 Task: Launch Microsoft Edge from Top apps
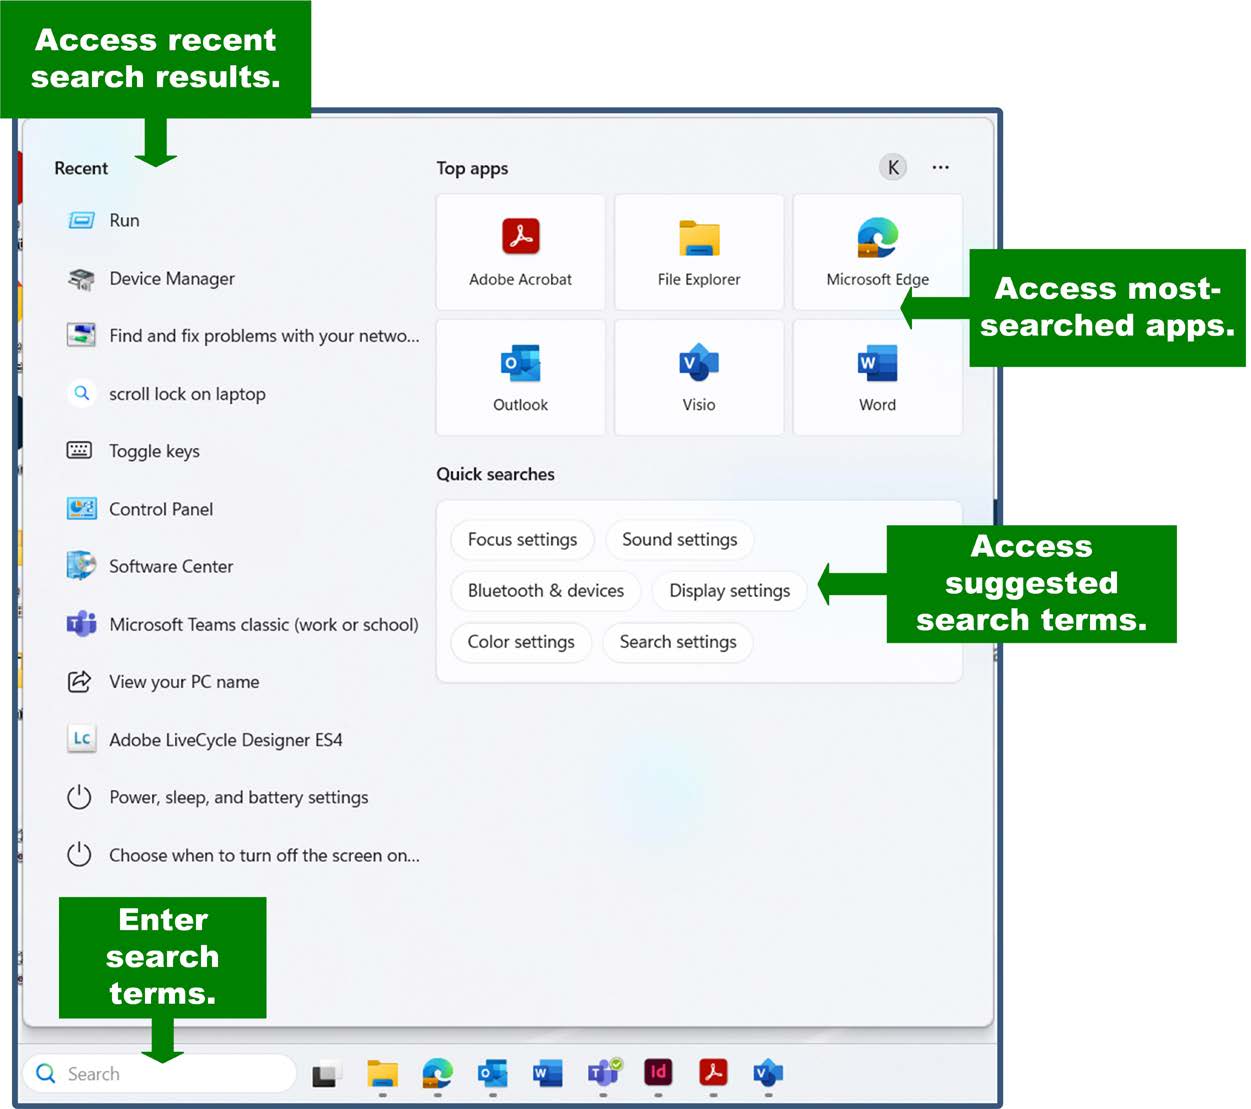[877, 252]
